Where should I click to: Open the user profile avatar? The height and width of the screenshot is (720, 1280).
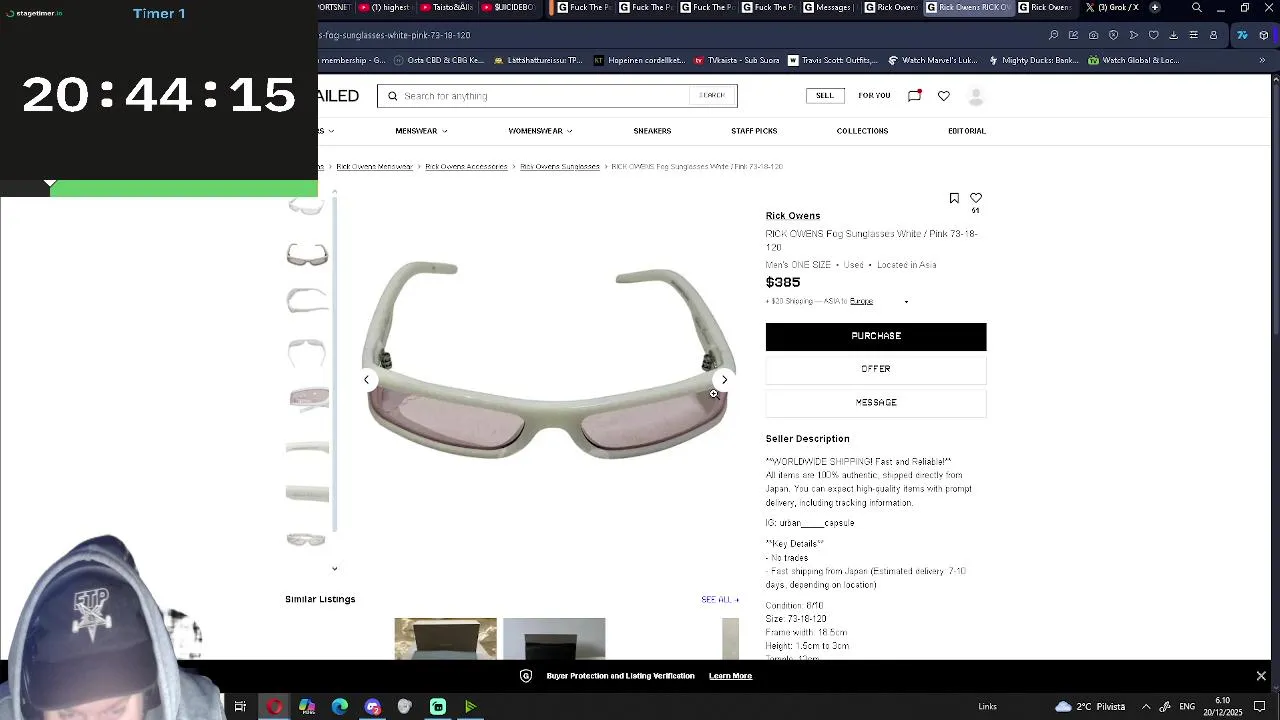pyautogui.click(x=976, y=96)
